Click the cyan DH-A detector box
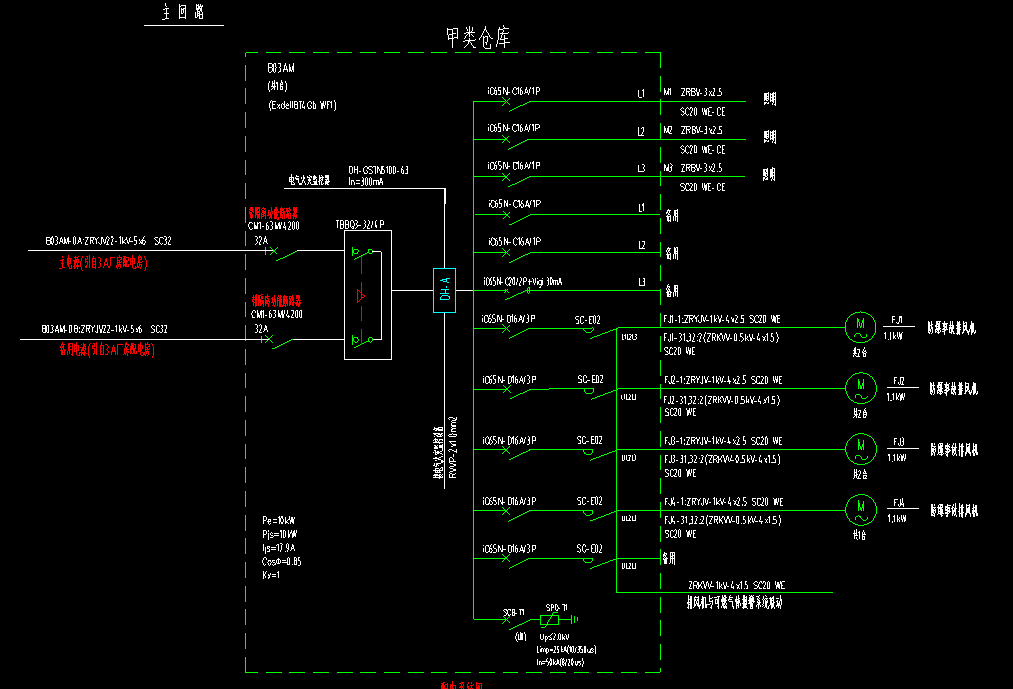Image resolution: width=1013 pixels, height=689 pixels. click(444, 290)
